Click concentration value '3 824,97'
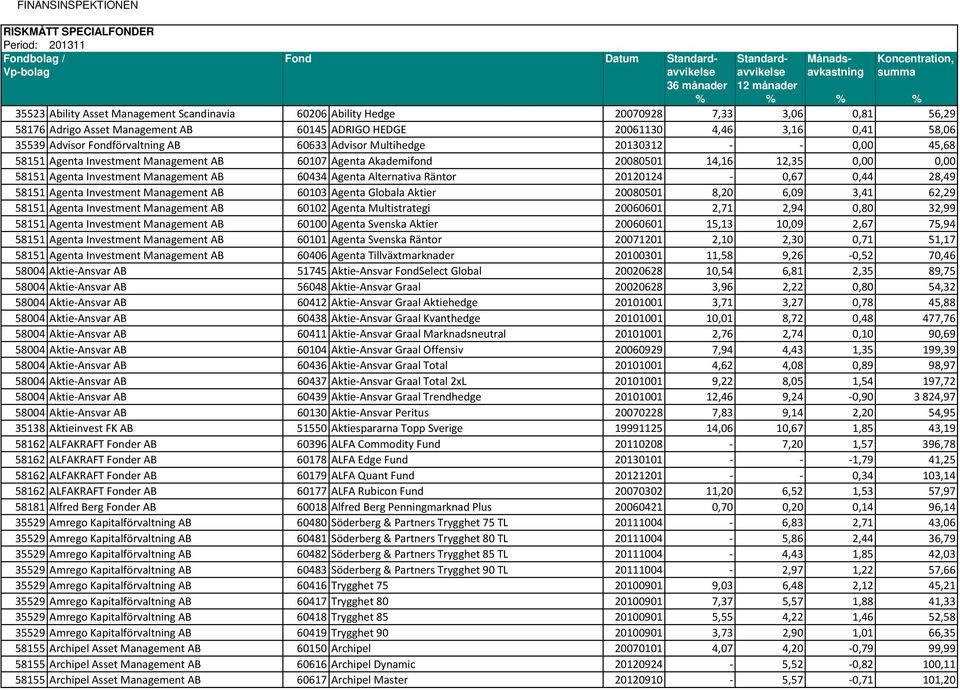960x690 pixels. [x=934, y=397]
